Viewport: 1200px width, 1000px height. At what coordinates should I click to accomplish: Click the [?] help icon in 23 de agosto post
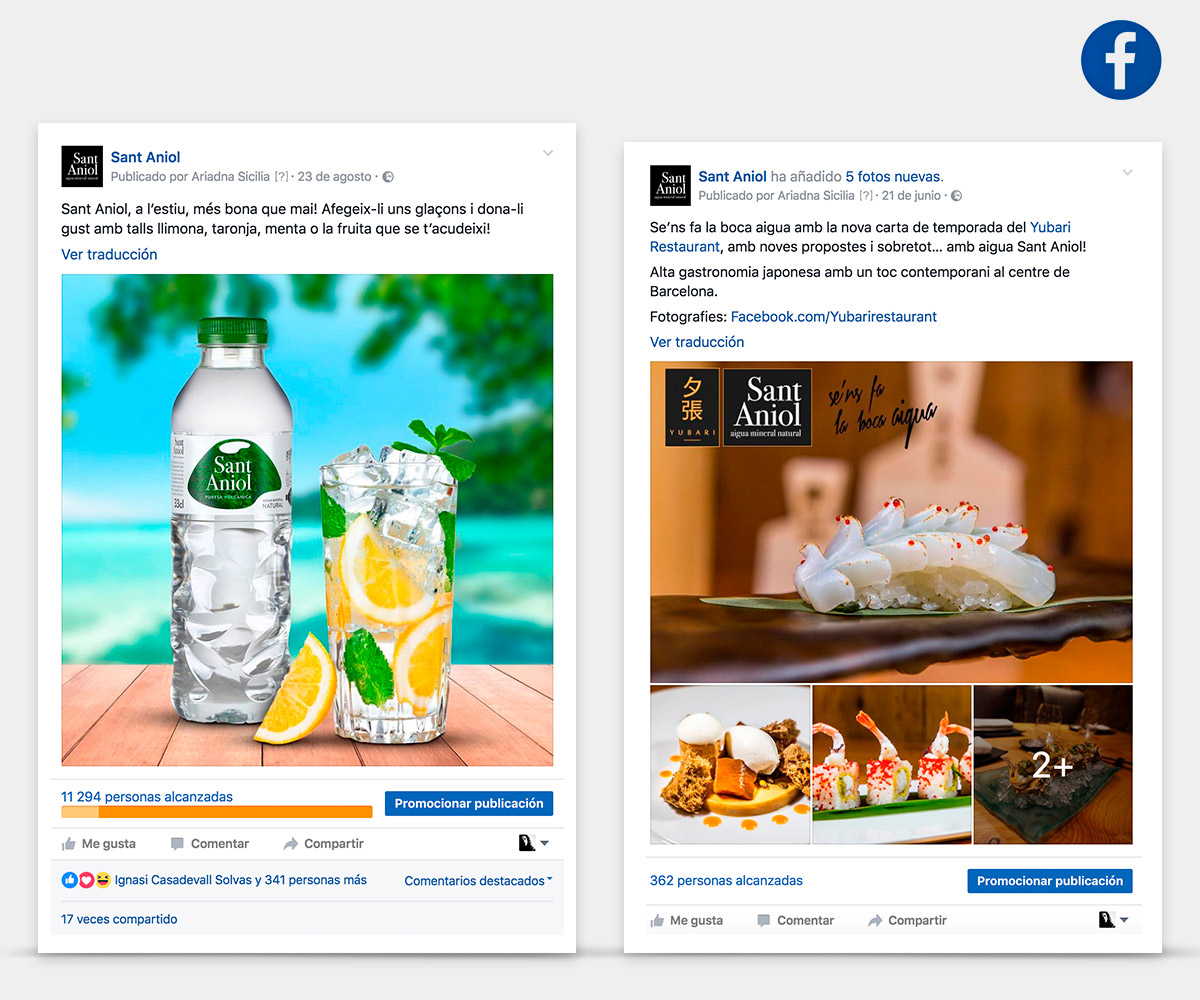[x=281, y=177]
